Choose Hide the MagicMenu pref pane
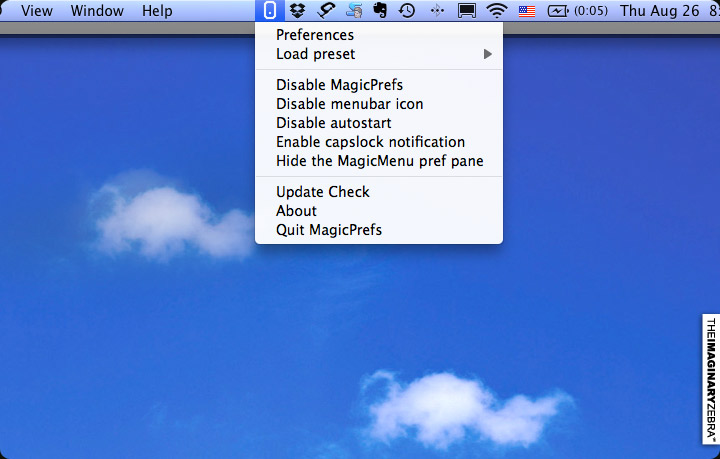Image resolution: width=720 pixels, height=459 pixels. (x=379, y=160)
